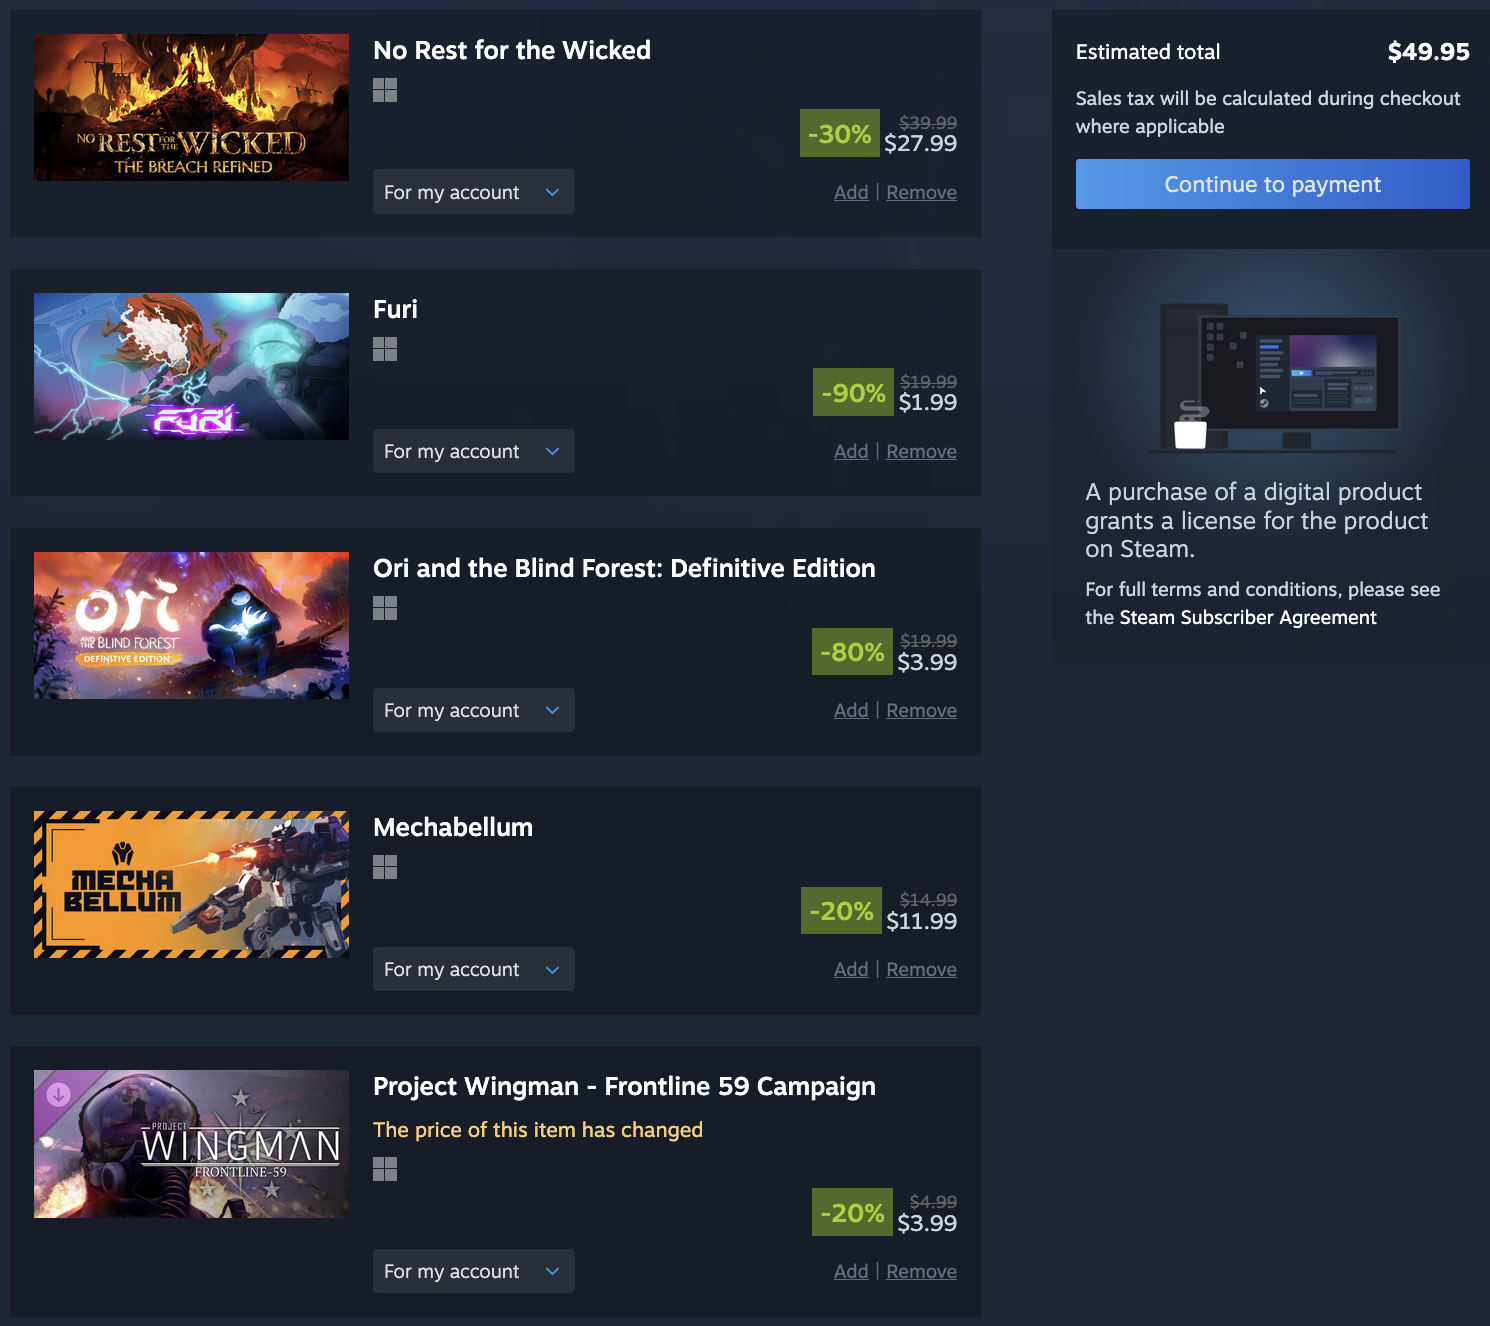Open the Ori and the Blind Forest thumbnail
Image resolution: width=1490 pixels, height=1326 pixels.
191,625
